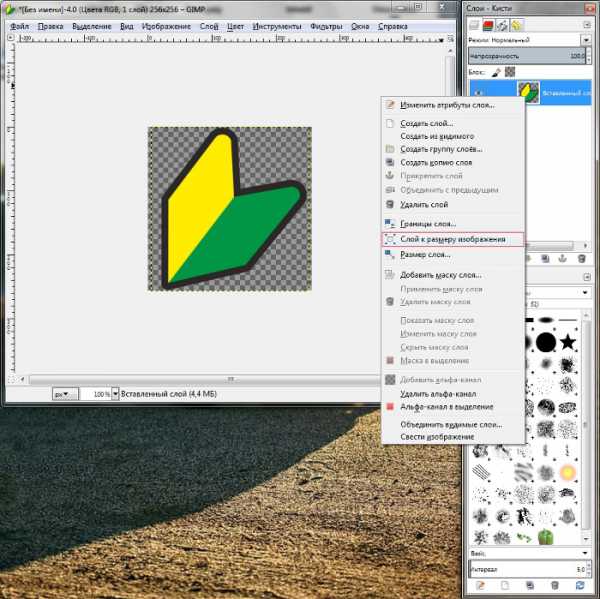Click the trash icon in the Layers panel
The height and width of the screenshot is (599, 600).
[x=581, y=259]
